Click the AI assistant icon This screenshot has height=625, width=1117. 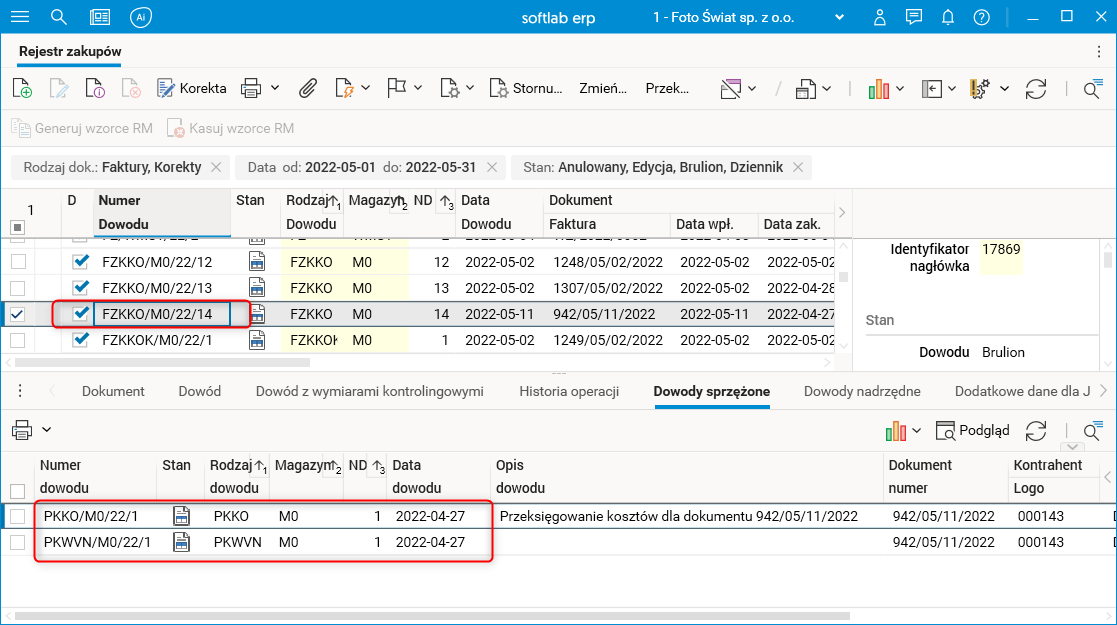pos(141,17)
